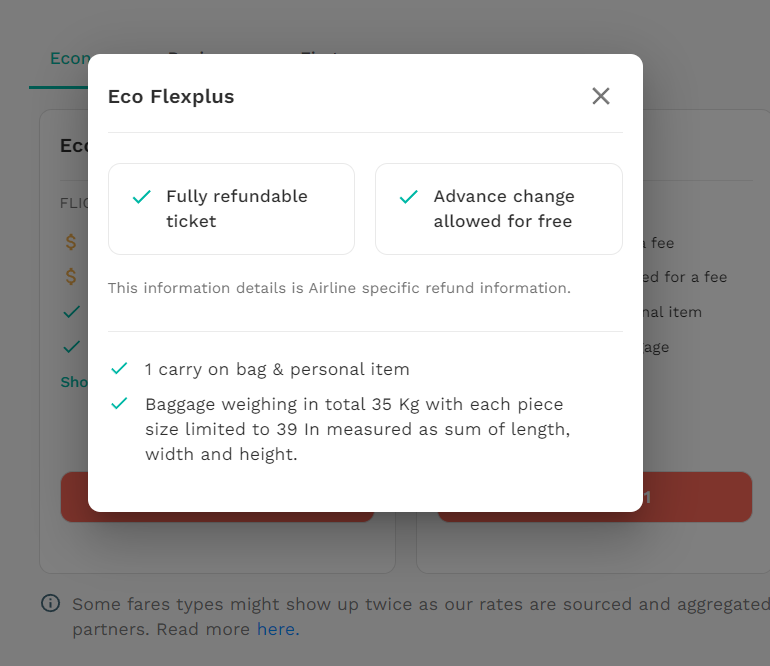The width and height of the screenshot is (770, 666).
Task: Click the baggage weight checkmark icon
Action: pos(119,403)
